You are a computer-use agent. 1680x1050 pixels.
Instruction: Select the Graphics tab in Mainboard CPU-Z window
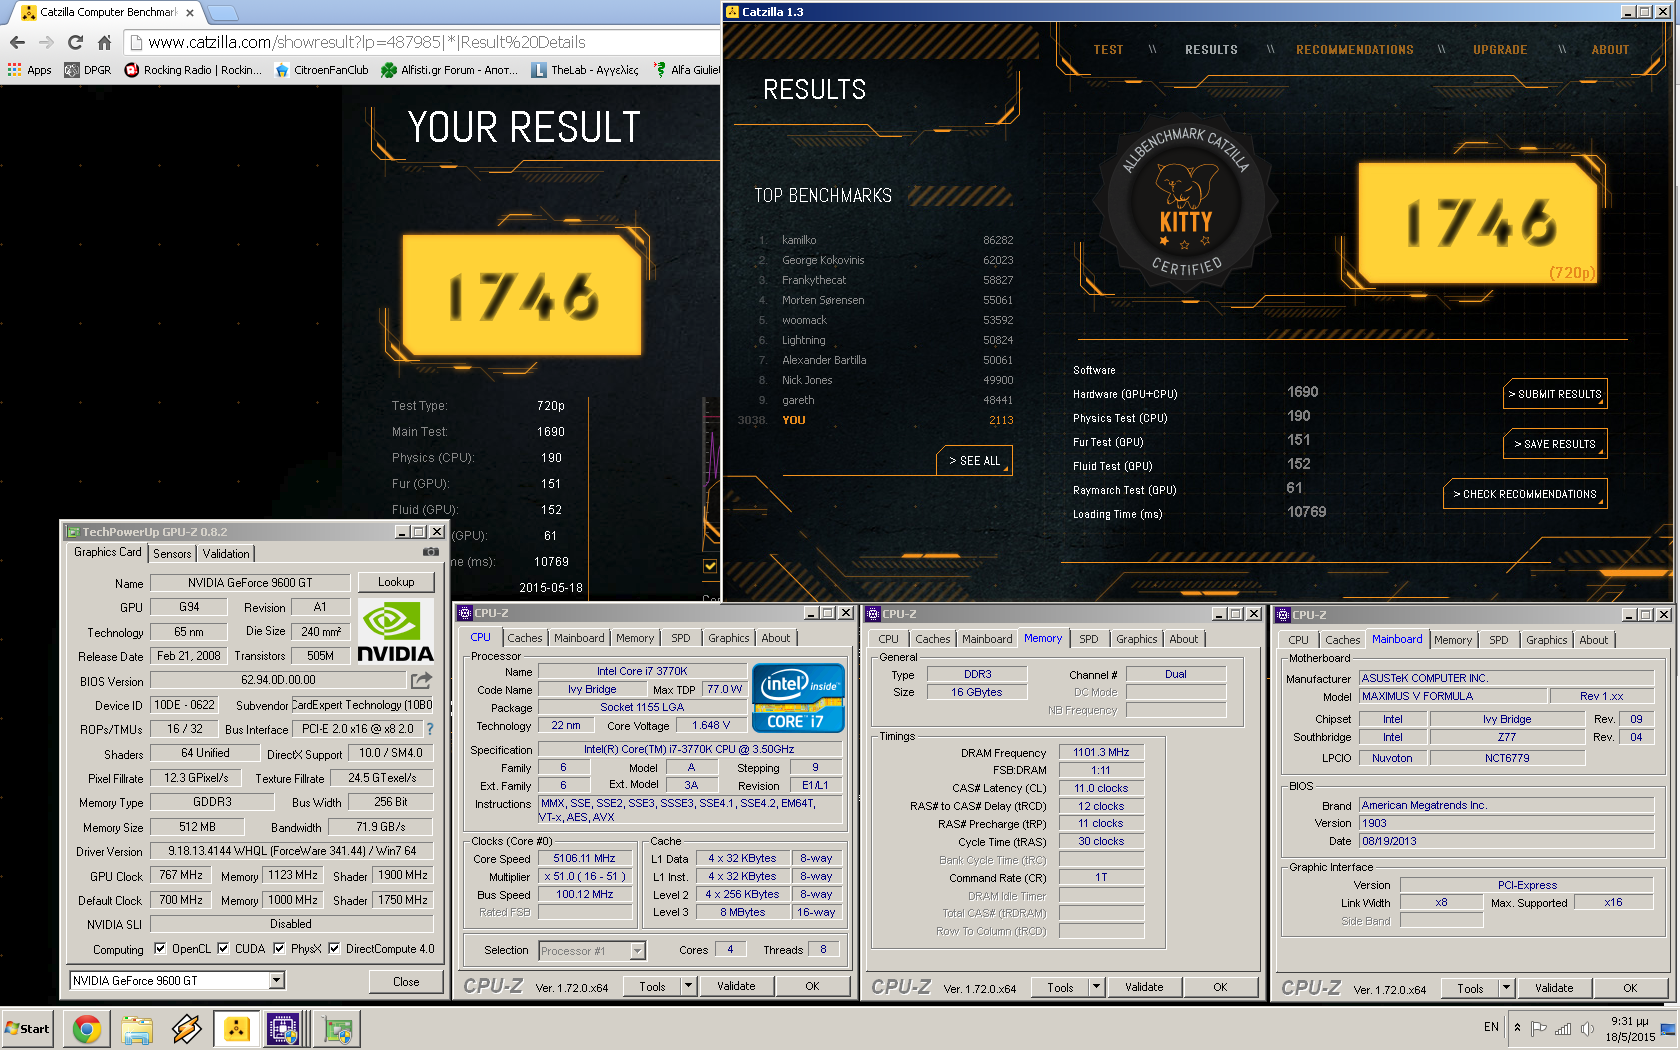click(1546, 640)
